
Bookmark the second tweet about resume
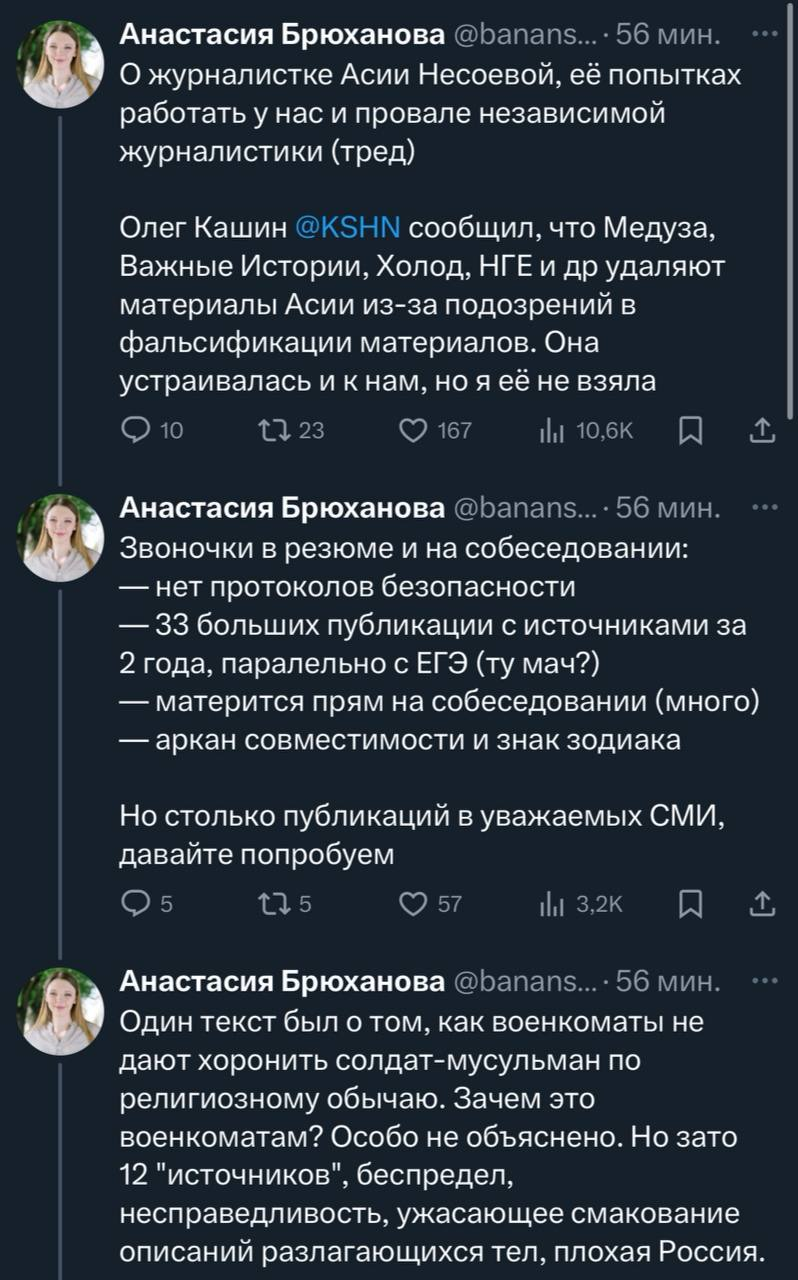pyautogui.click(x=690, y=905)
